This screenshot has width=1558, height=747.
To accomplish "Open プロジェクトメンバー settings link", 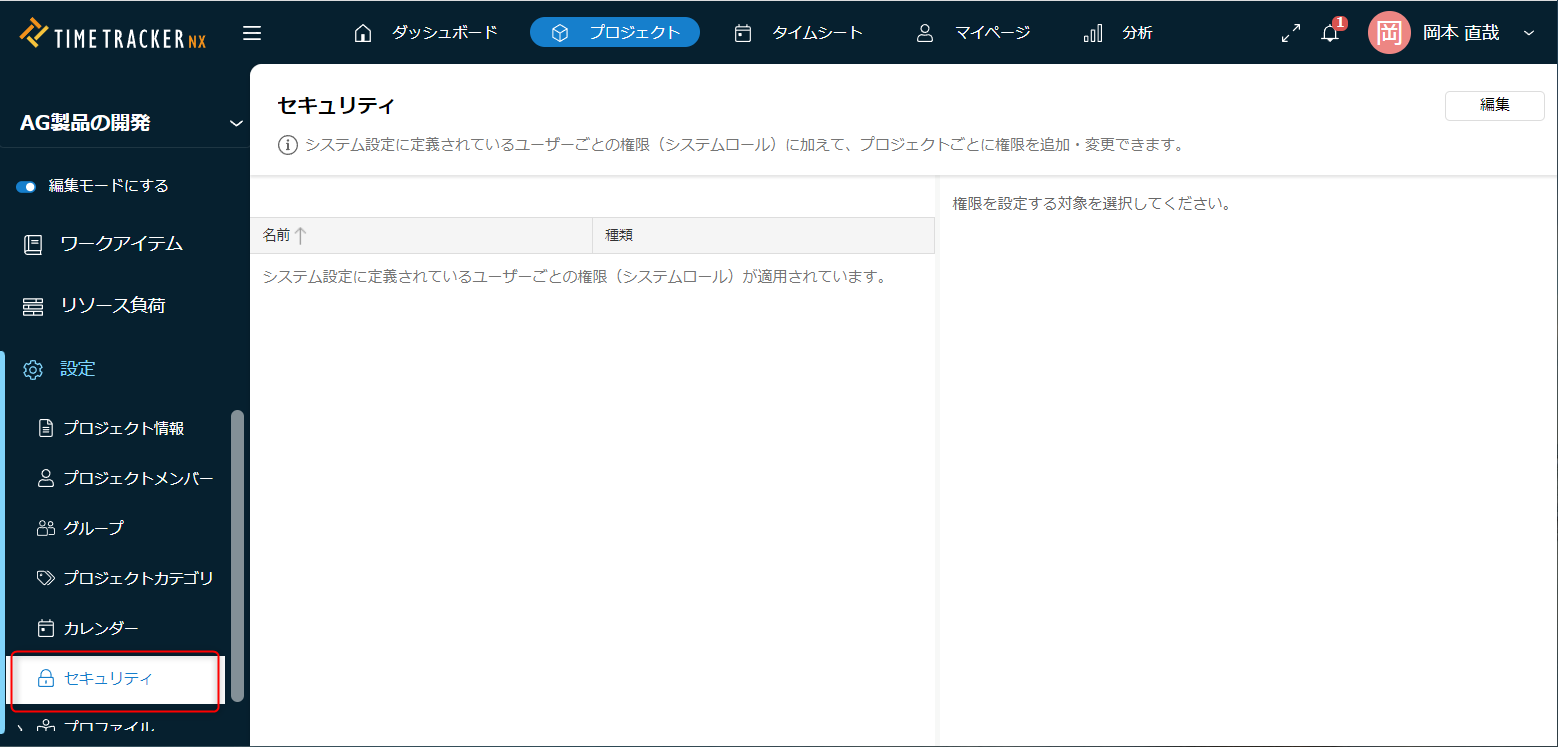I will (x=138, y=478).
